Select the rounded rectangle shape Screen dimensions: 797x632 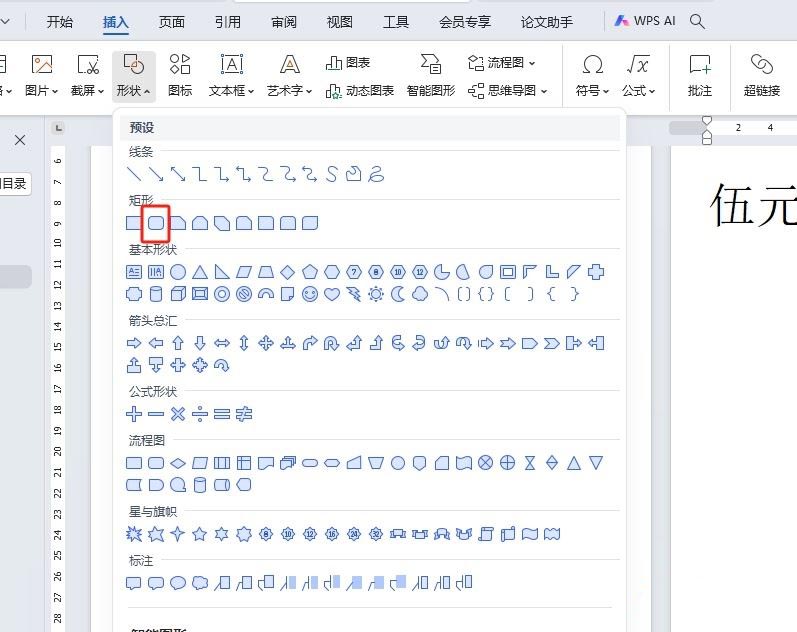click(x=156, y=223)
